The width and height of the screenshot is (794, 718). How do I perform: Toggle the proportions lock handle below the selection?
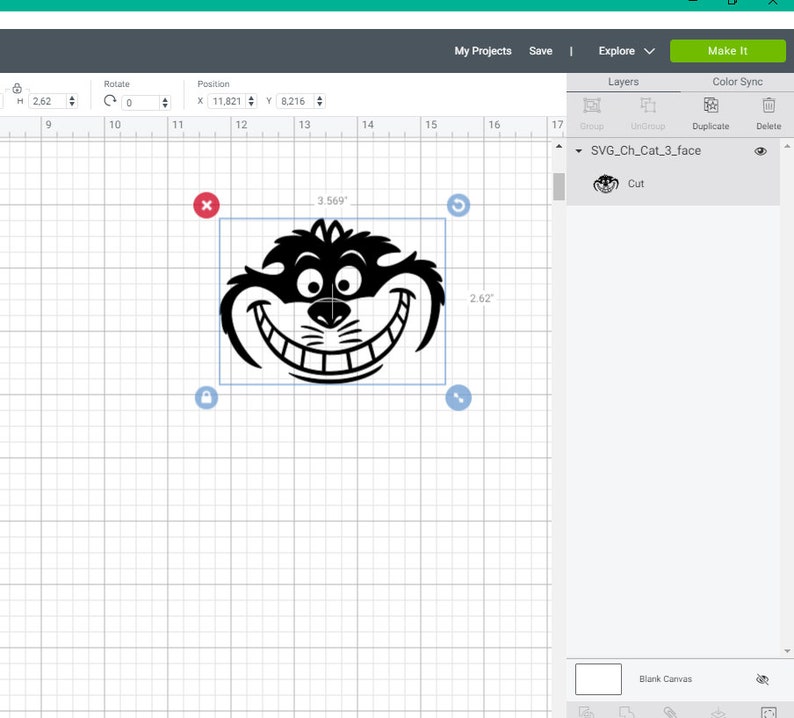coord(206,397)
